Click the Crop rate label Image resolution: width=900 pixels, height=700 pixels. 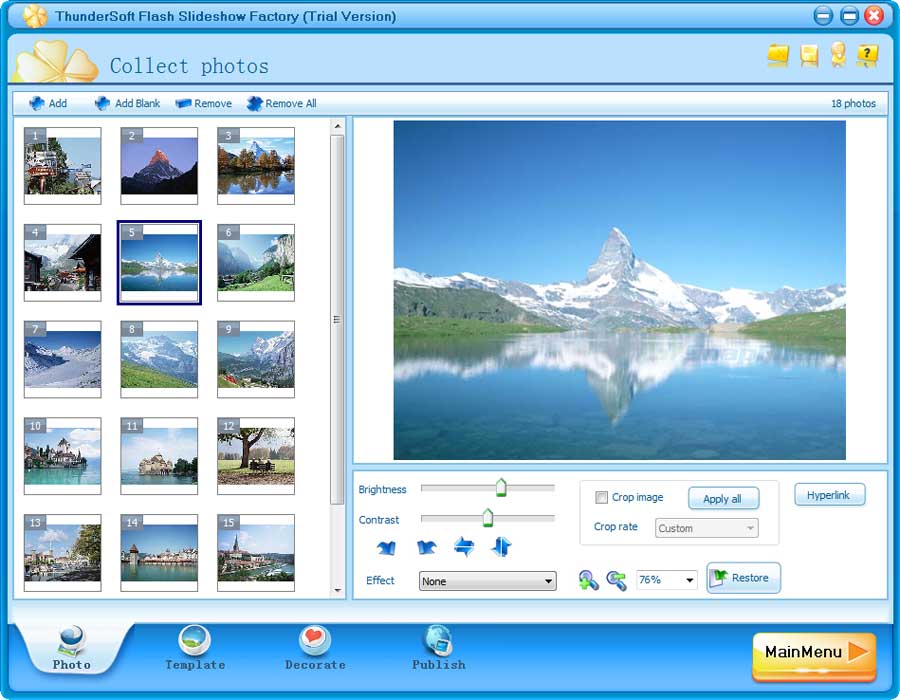(x=615, y=527)
